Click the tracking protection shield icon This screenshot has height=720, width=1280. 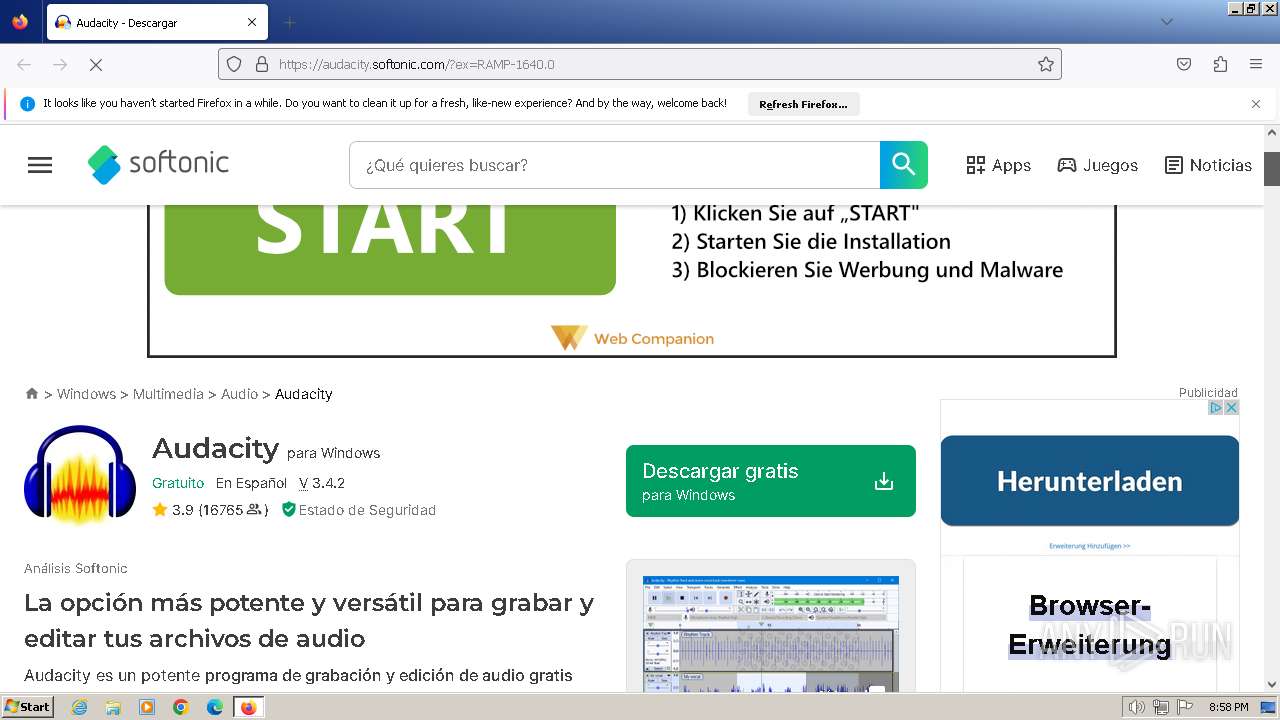click(234, 64)
